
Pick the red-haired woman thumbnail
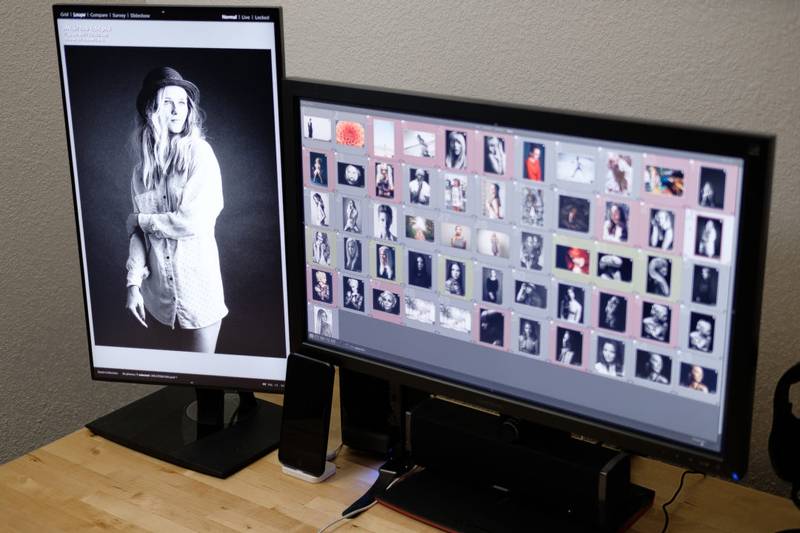[572, 258]
